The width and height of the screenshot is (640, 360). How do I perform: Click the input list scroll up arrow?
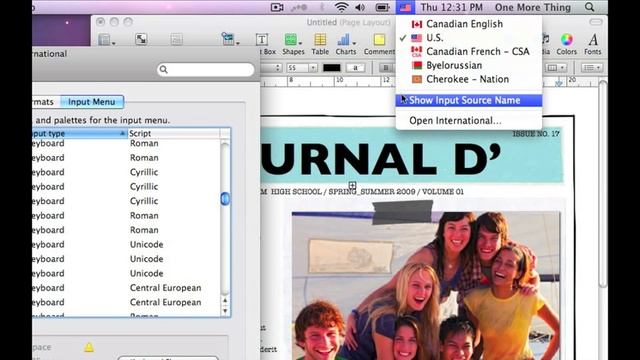(x=225, y=301)
